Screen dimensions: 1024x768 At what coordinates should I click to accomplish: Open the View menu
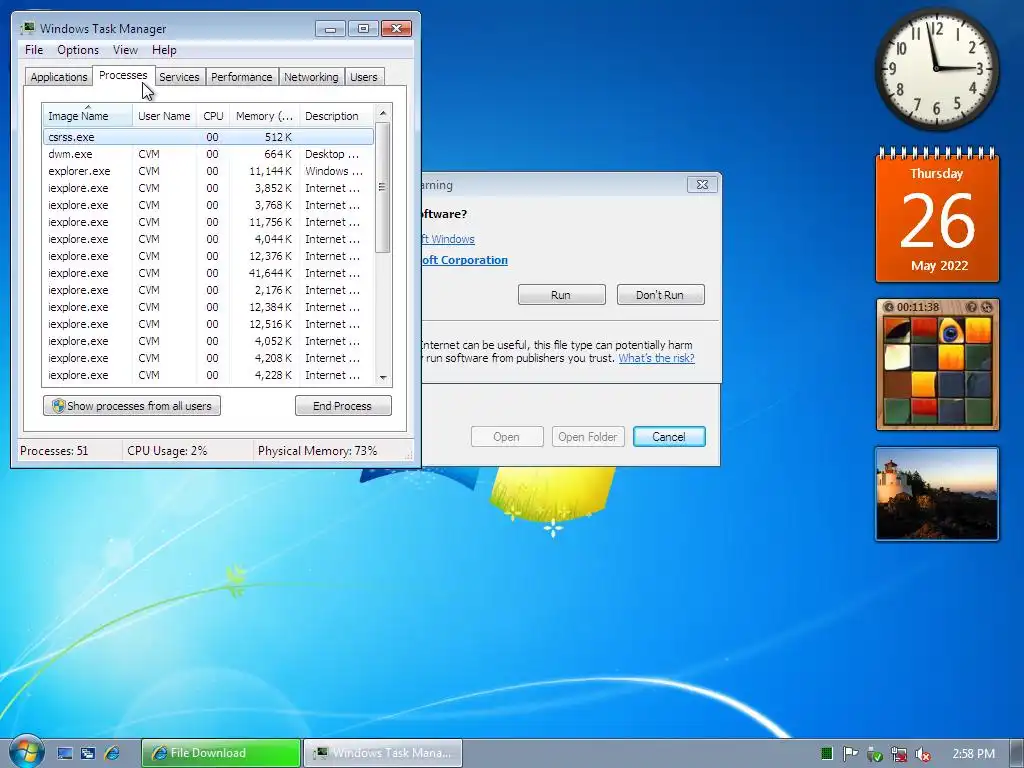pyautogui.click(x=125, y=50)
